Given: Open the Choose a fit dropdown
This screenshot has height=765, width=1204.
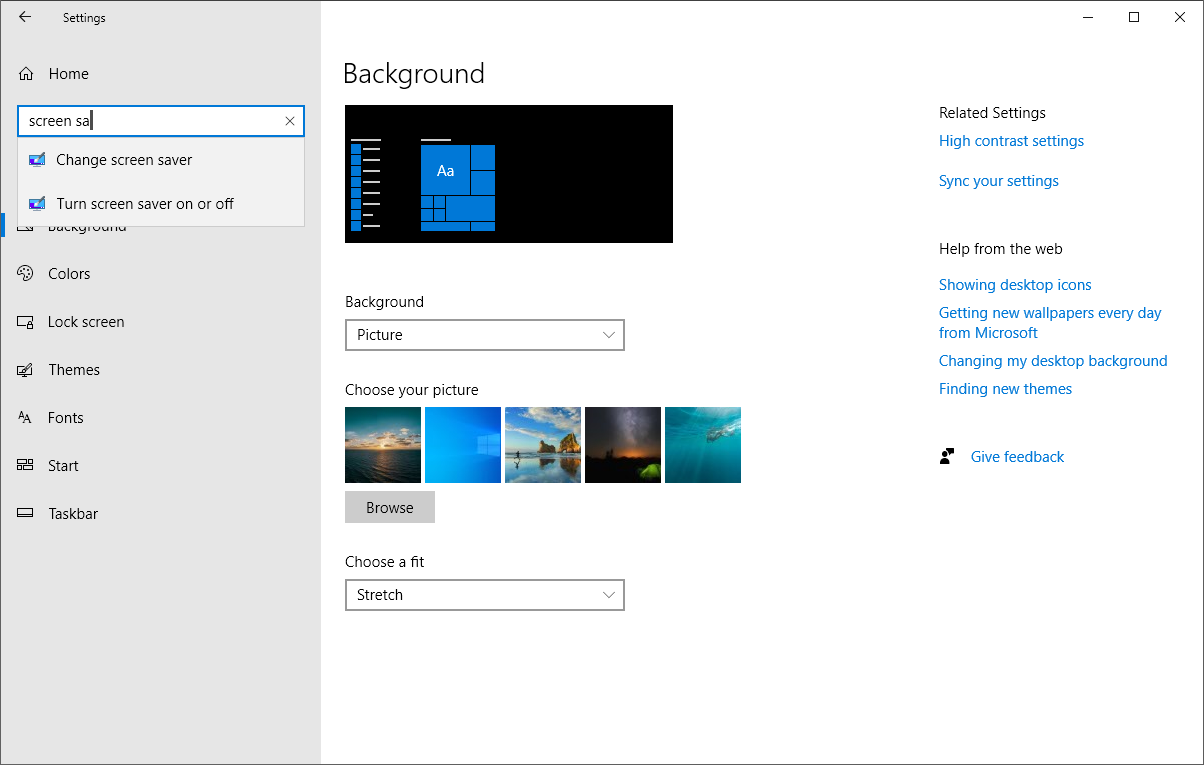Looking at the screenshot, I should click(484, 595).
